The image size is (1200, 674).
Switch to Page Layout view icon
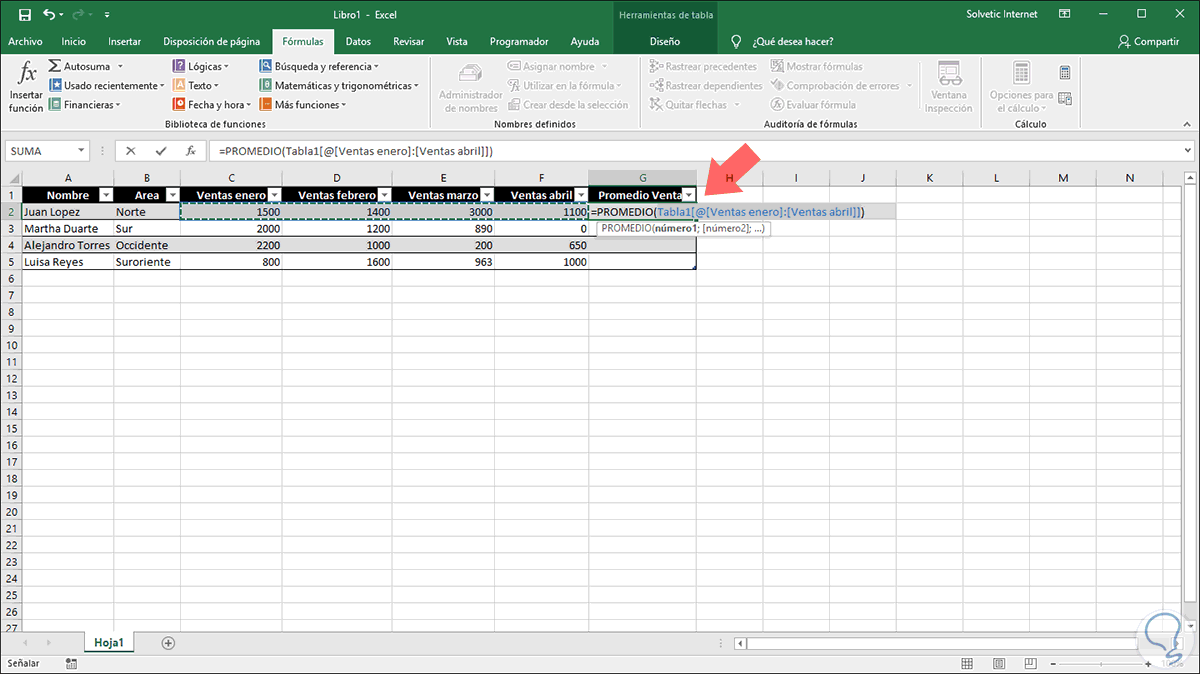tap(1000, 663)
